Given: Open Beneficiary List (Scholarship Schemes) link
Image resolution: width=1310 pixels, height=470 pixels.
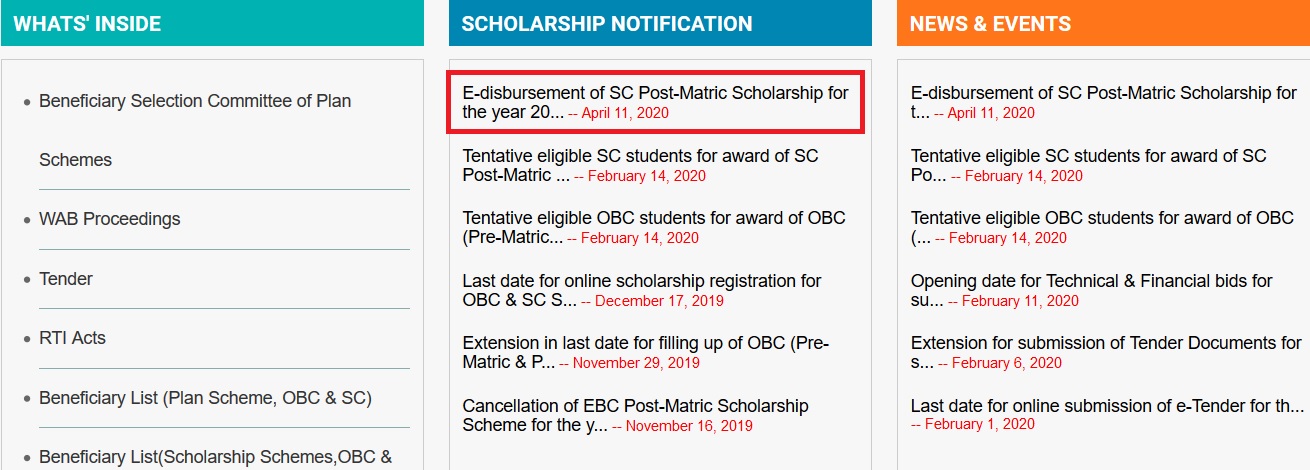Looking at the screenshot, I should (x=214, y=457).
